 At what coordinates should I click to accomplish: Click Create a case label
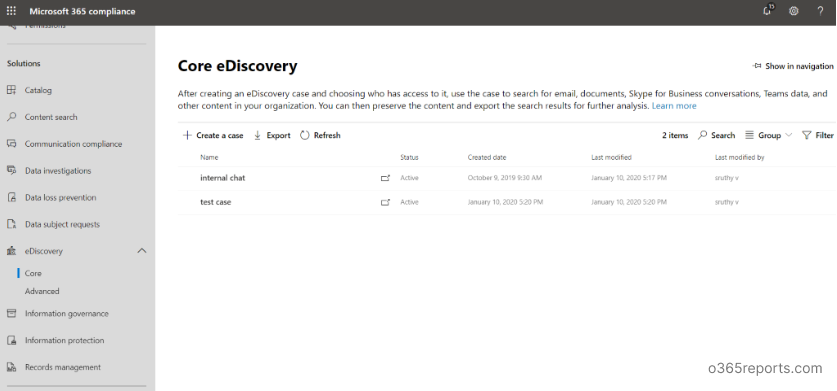point(220,135)
